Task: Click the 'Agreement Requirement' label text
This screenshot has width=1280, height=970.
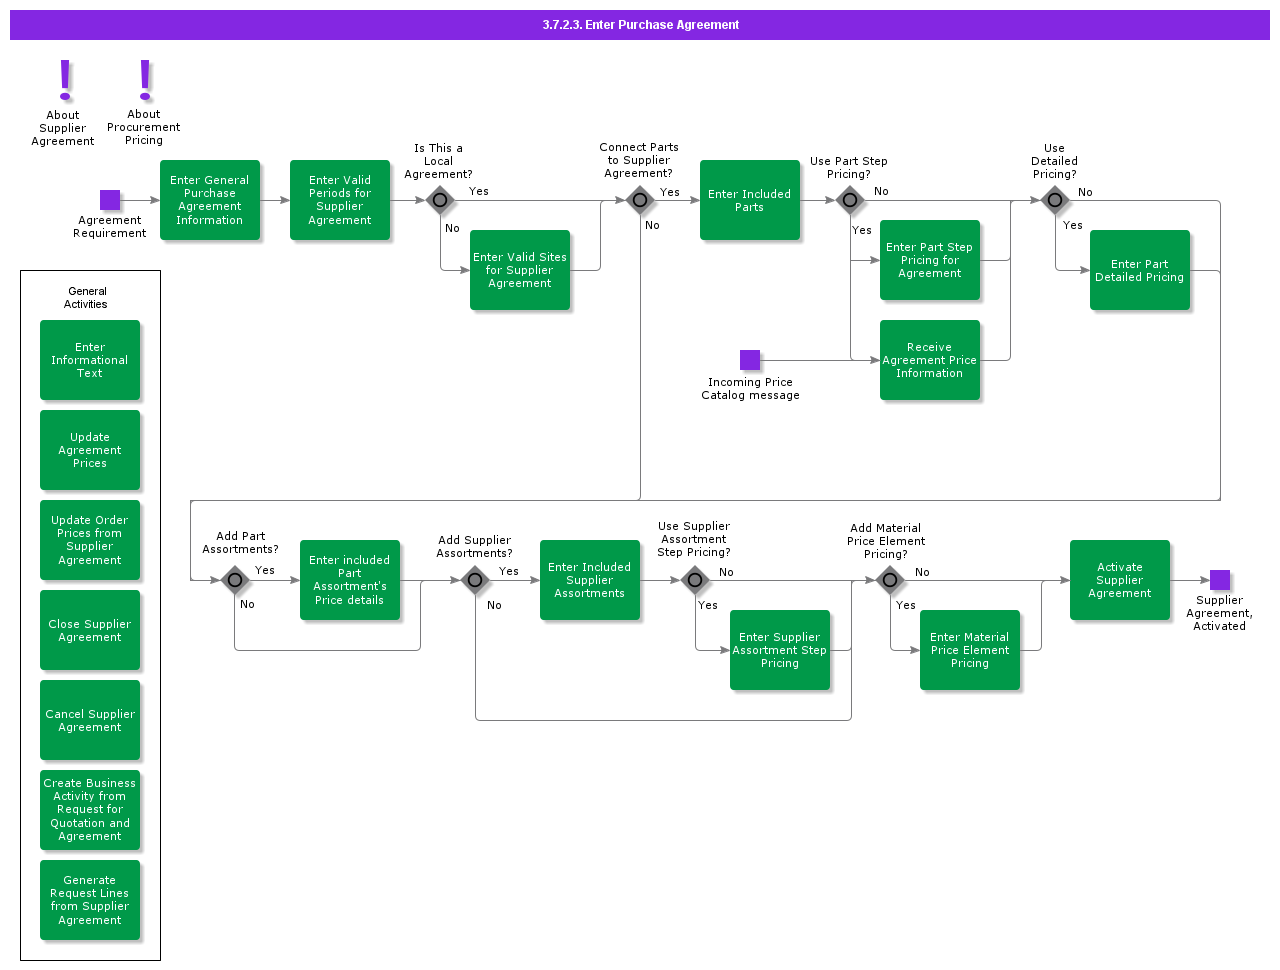Action: 110,227
